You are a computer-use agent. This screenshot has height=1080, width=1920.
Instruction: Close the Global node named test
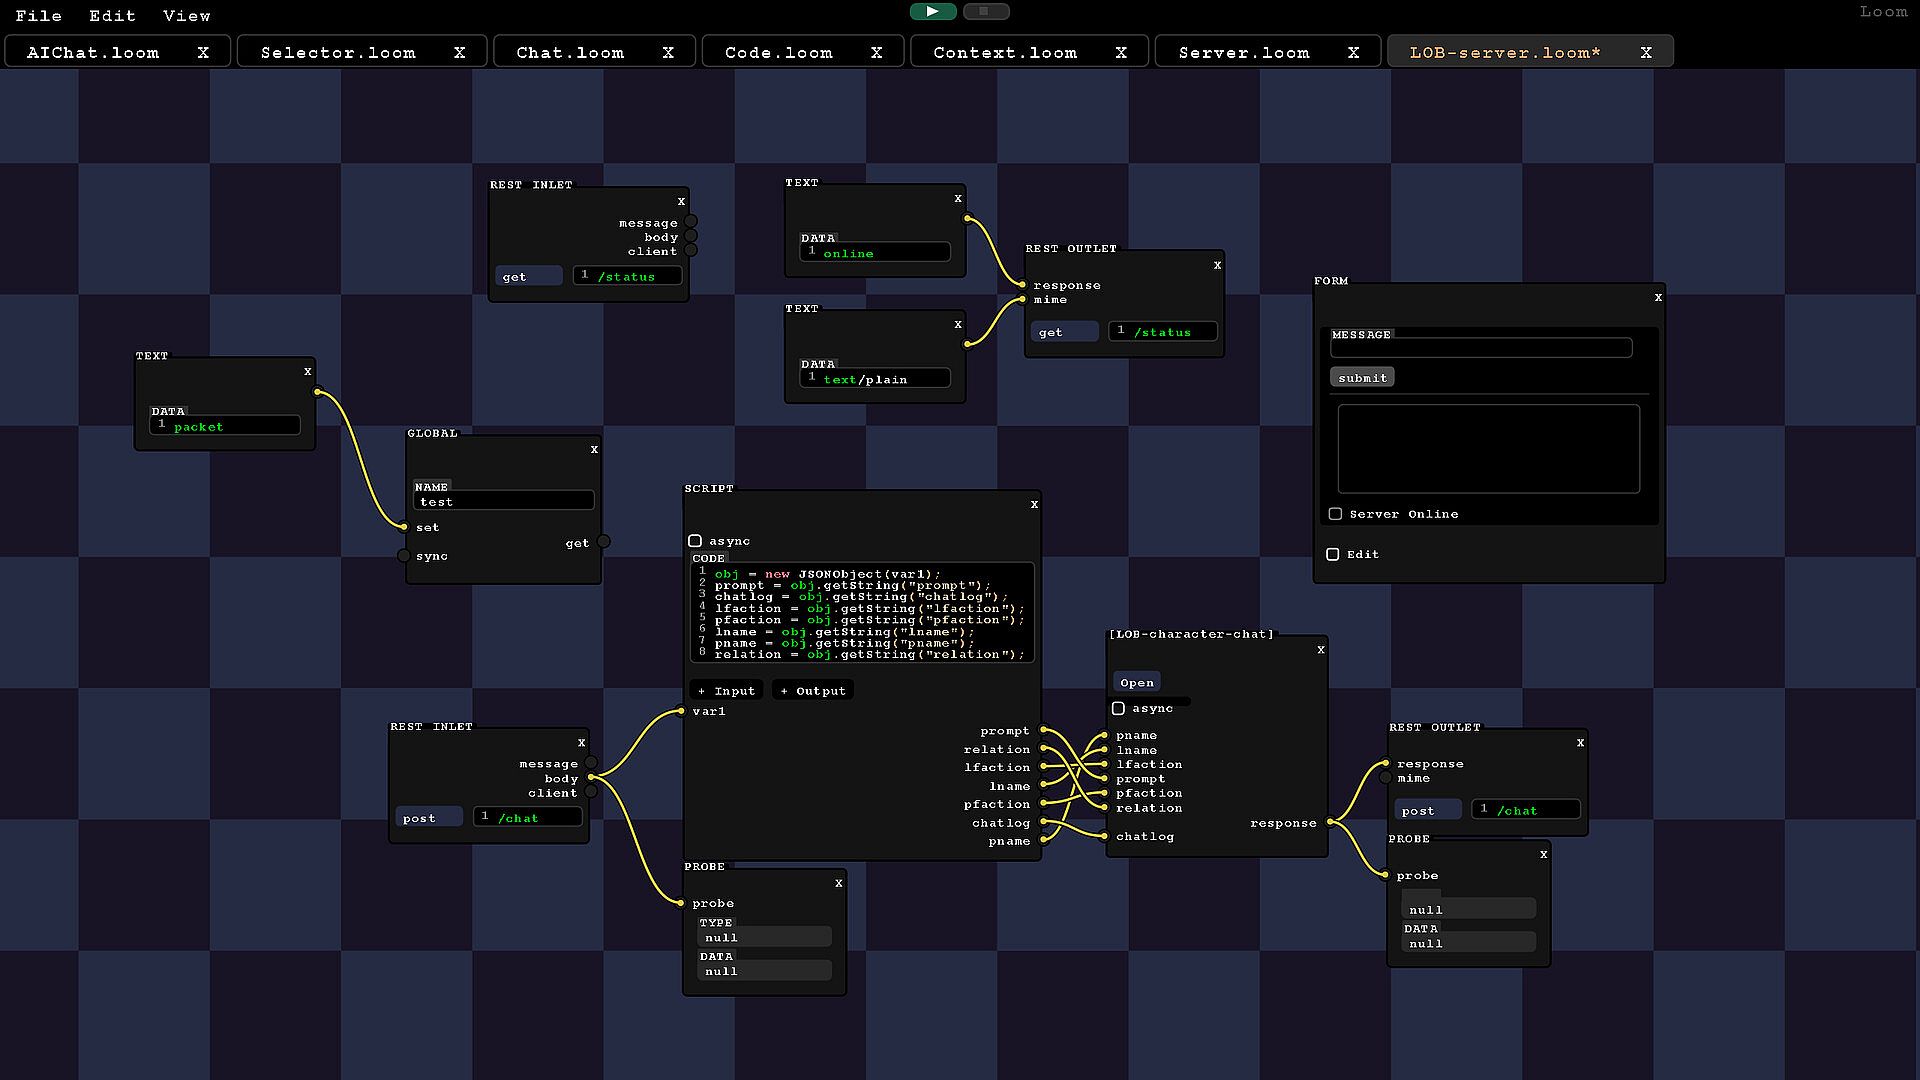594,450
